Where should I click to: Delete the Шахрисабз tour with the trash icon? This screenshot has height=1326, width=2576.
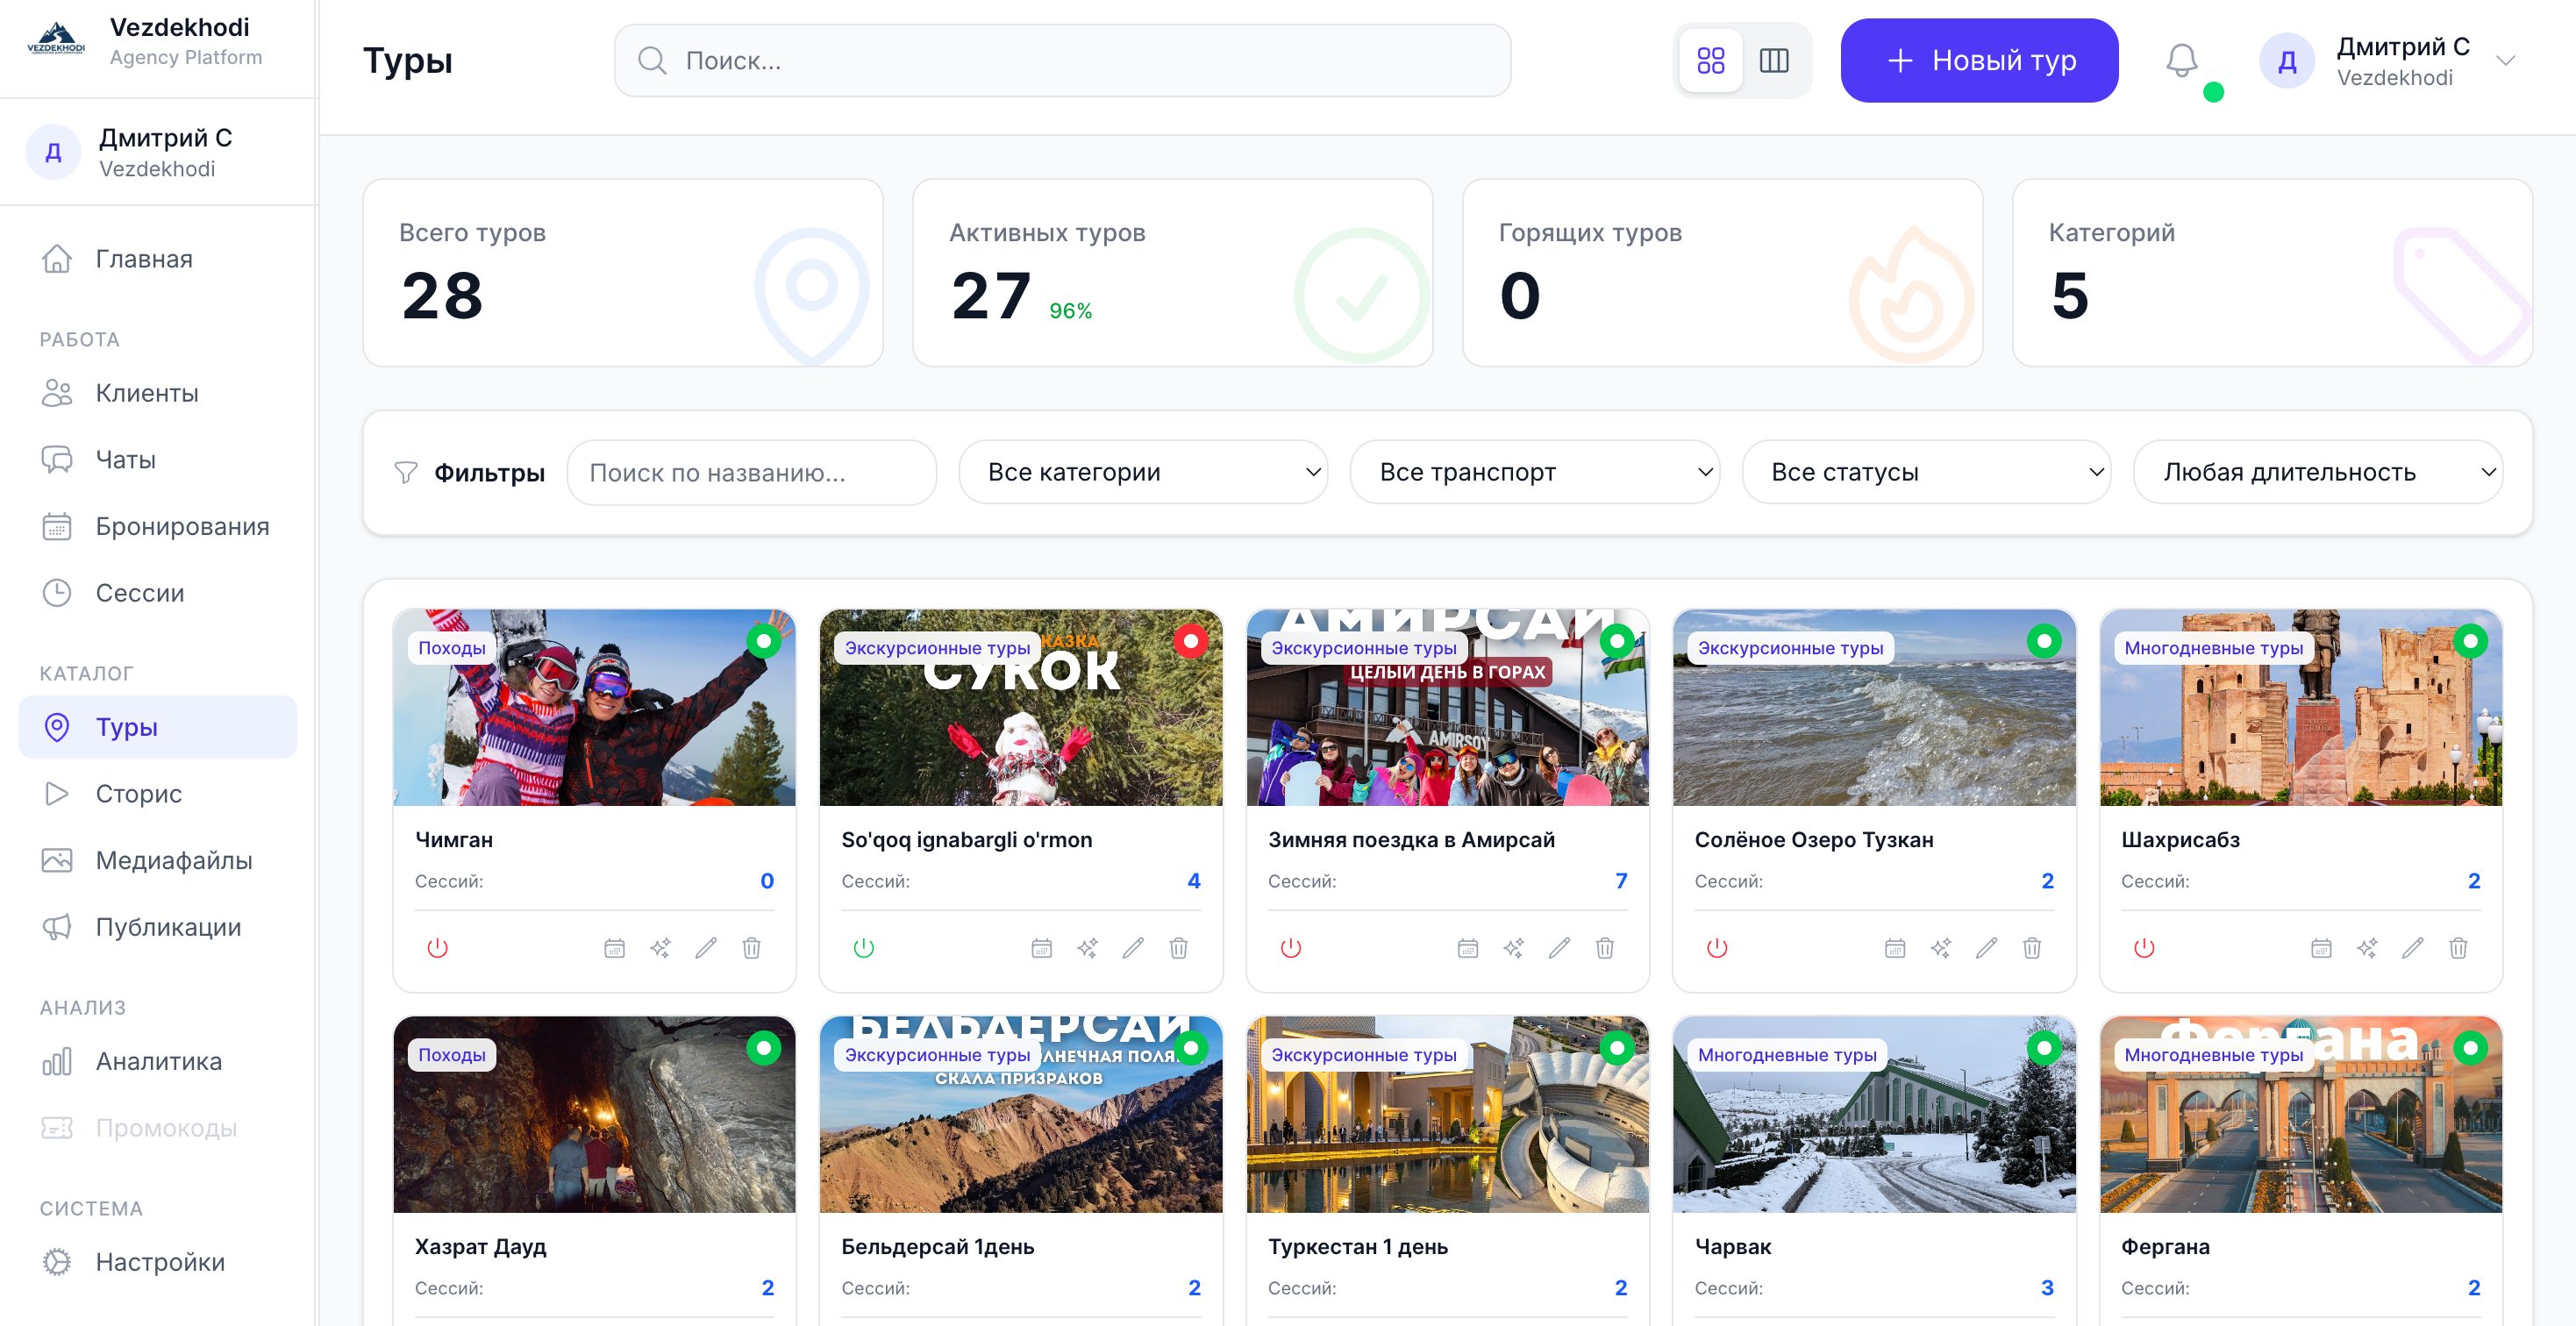click(x=2459, y=948)
